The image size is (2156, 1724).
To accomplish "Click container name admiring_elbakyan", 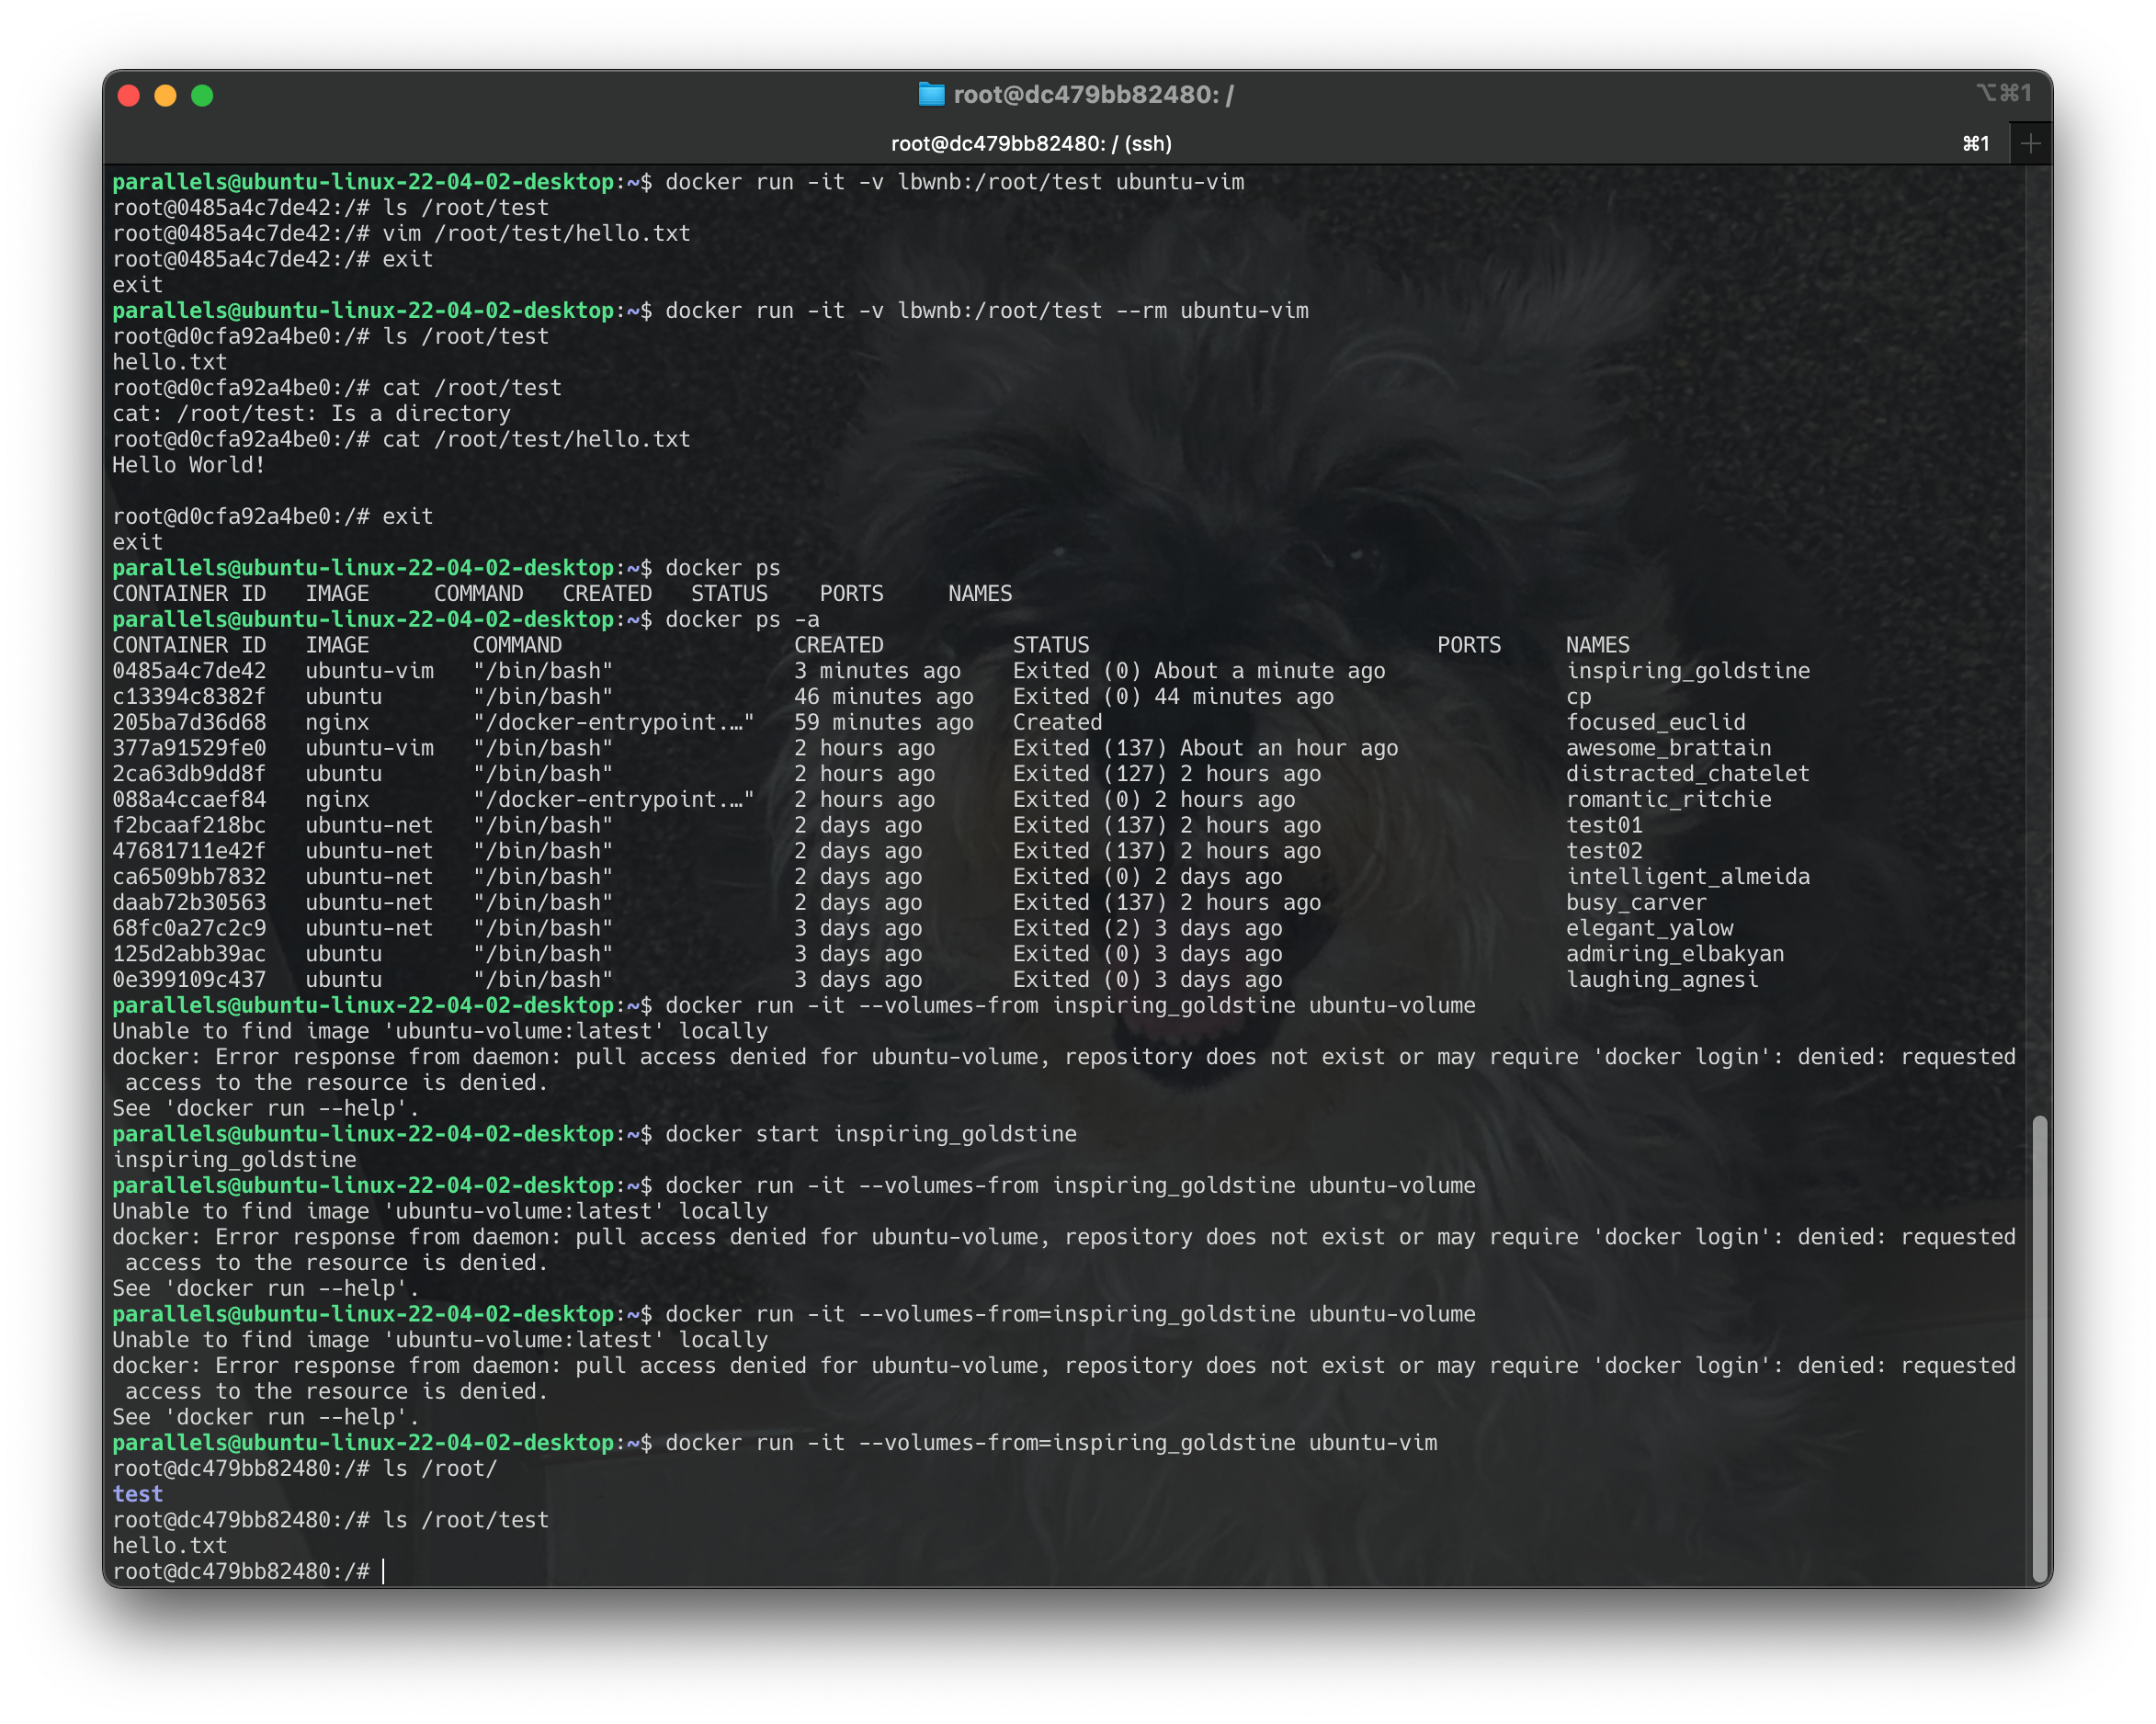I will (1675, 954).
